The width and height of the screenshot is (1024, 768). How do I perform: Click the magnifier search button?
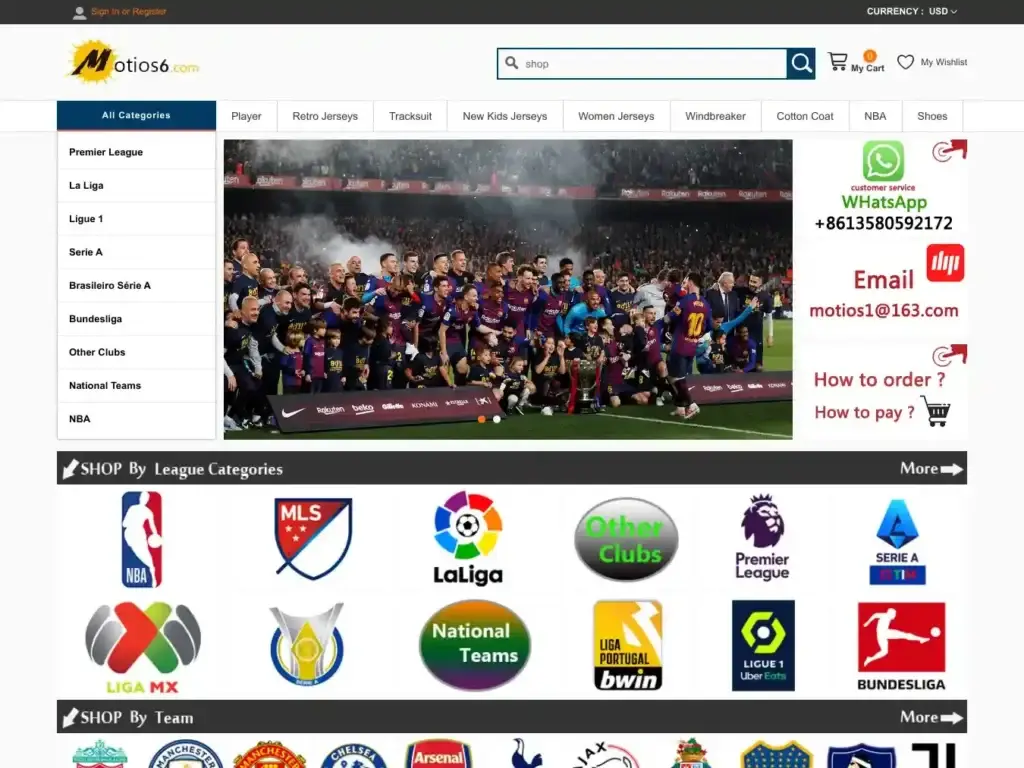pos(801,64)
